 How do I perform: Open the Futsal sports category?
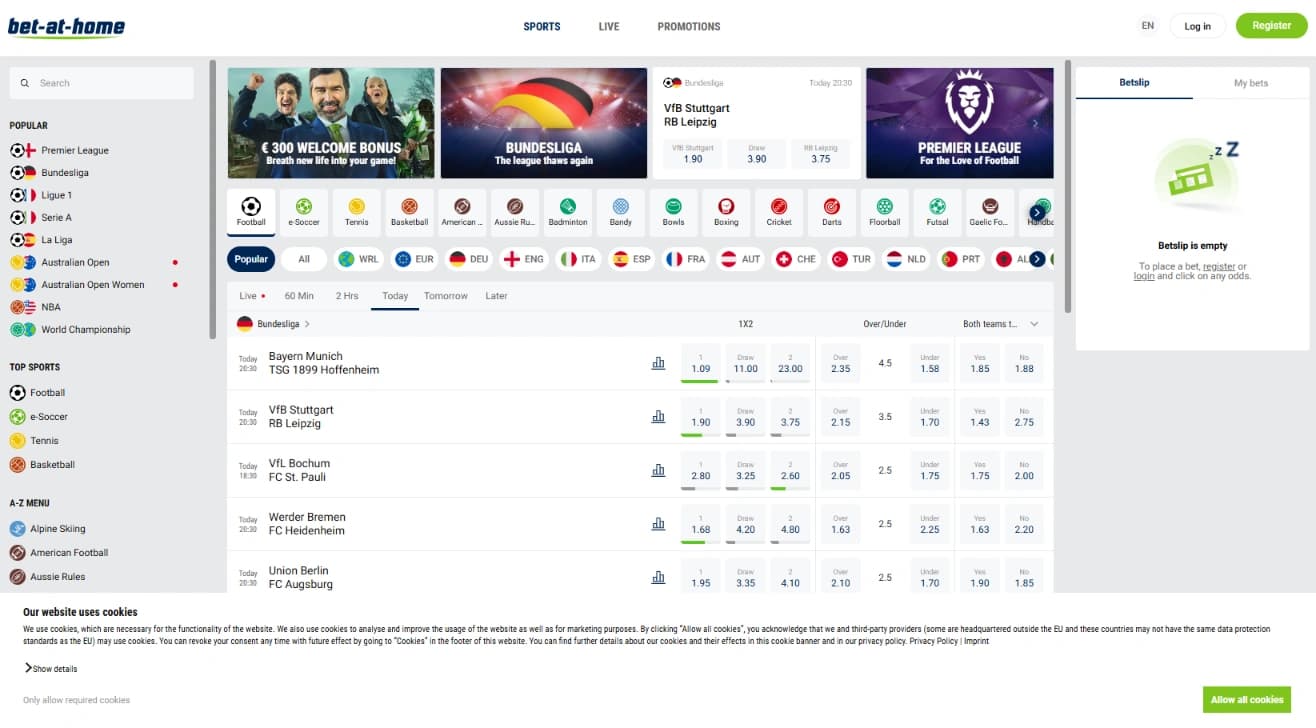(936, 211)
